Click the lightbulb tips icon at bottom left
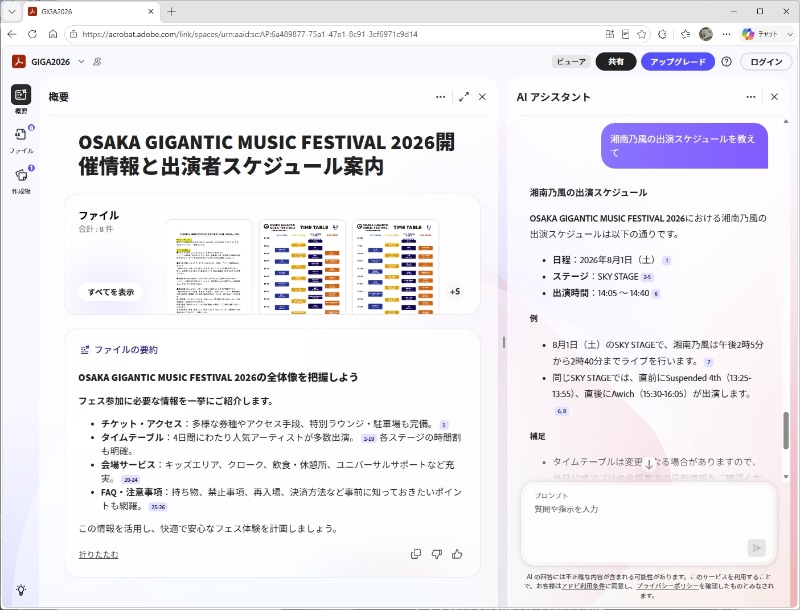Image resolution: width=800 pixels, height=610 pixels. pos(21,590)
